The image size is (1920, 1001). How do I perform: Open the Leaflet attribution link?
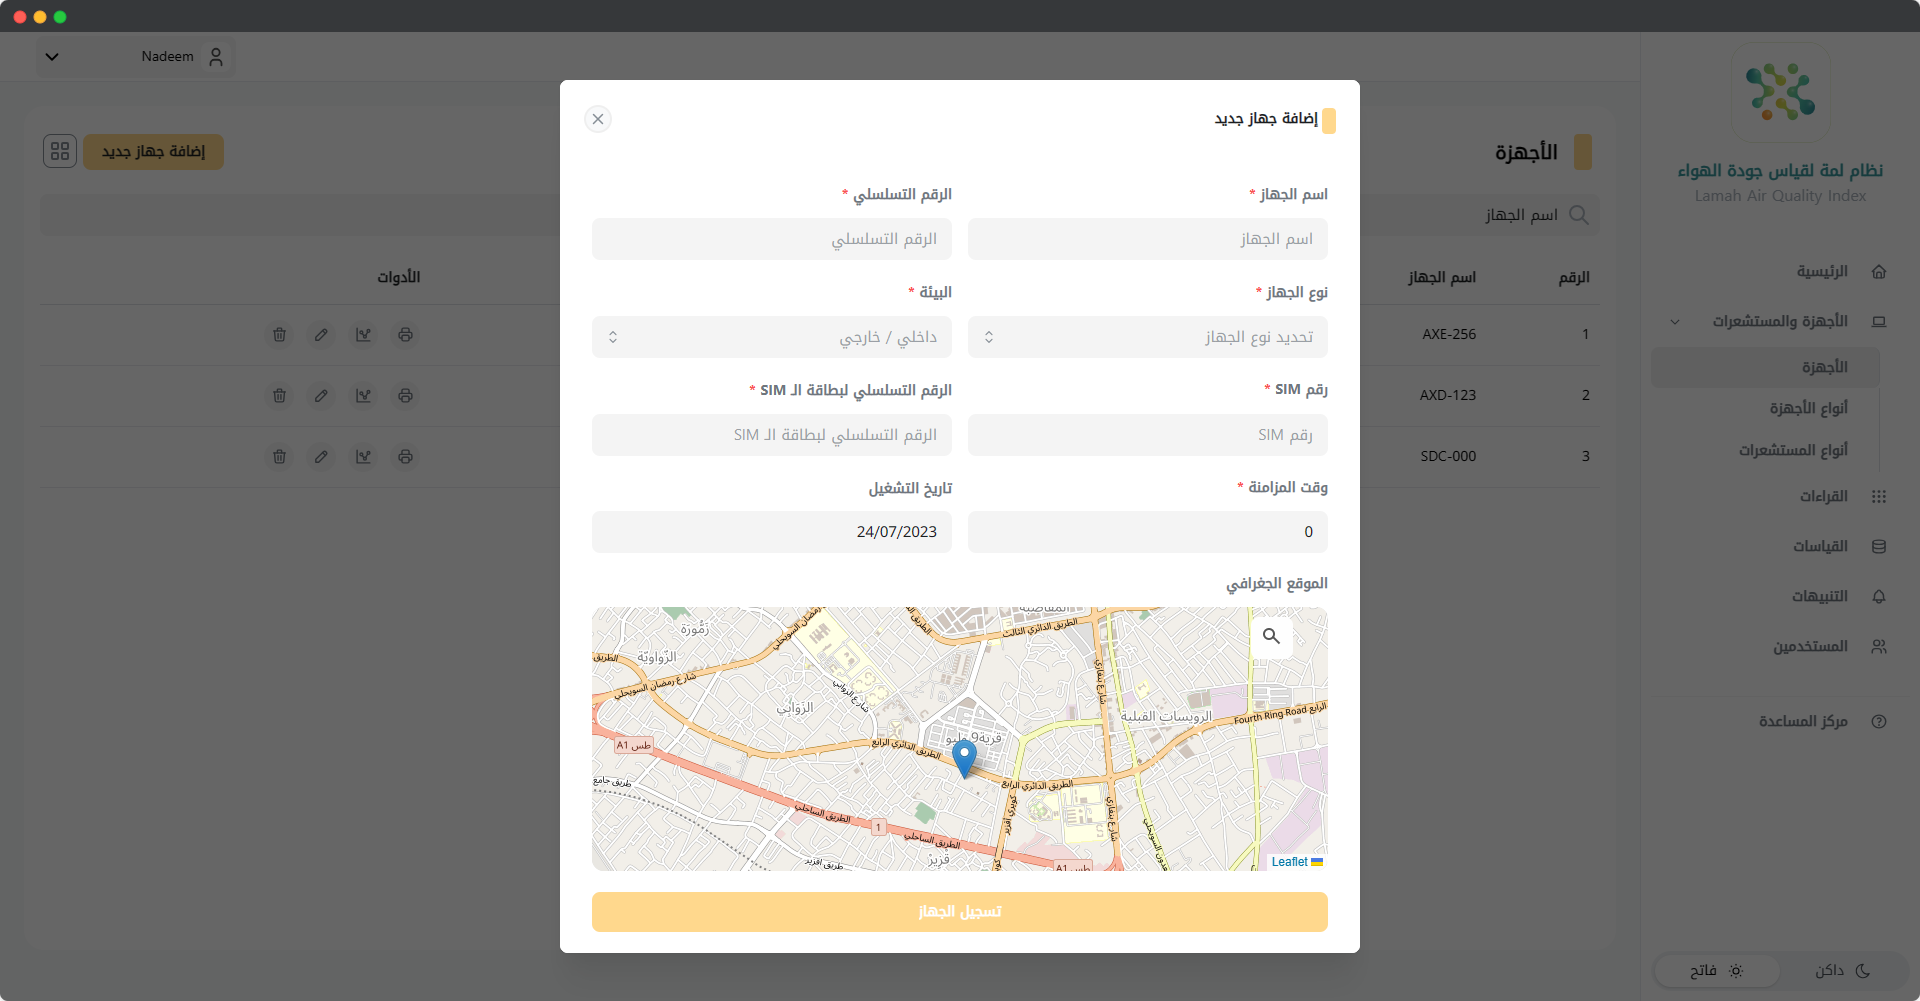(x=1289, y=862)
